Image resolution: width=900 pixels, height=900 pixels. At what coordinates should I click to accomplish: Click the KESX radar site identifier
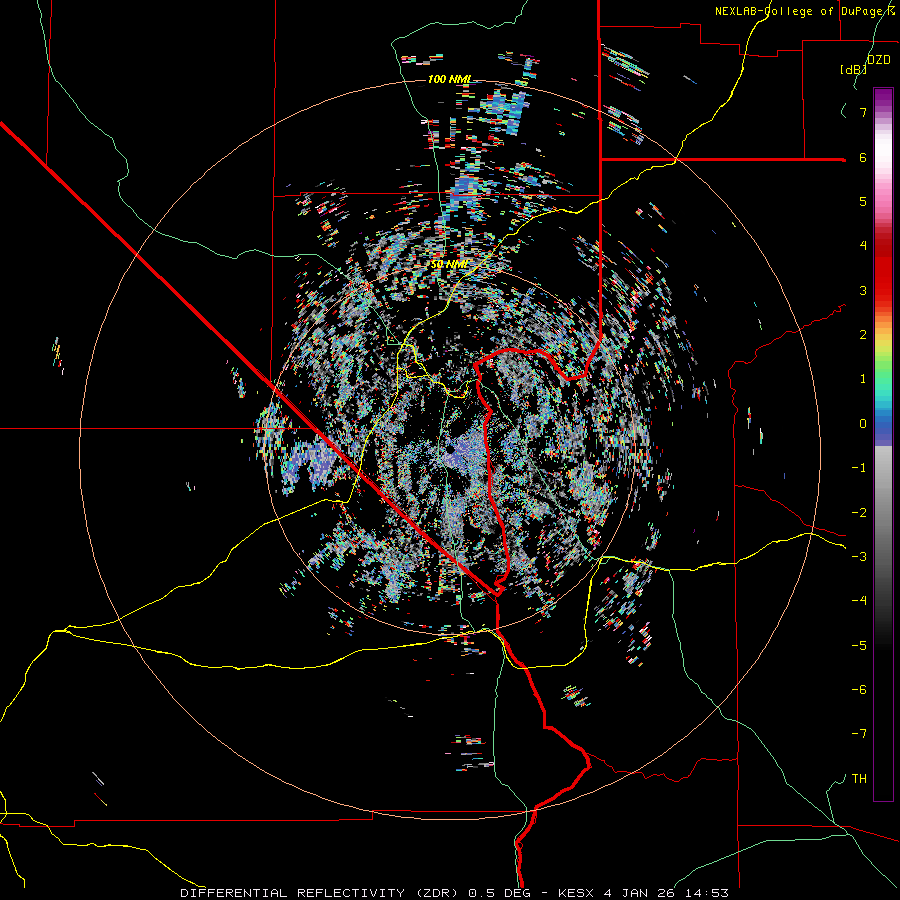pyautogui.click(x=577, y=893)
